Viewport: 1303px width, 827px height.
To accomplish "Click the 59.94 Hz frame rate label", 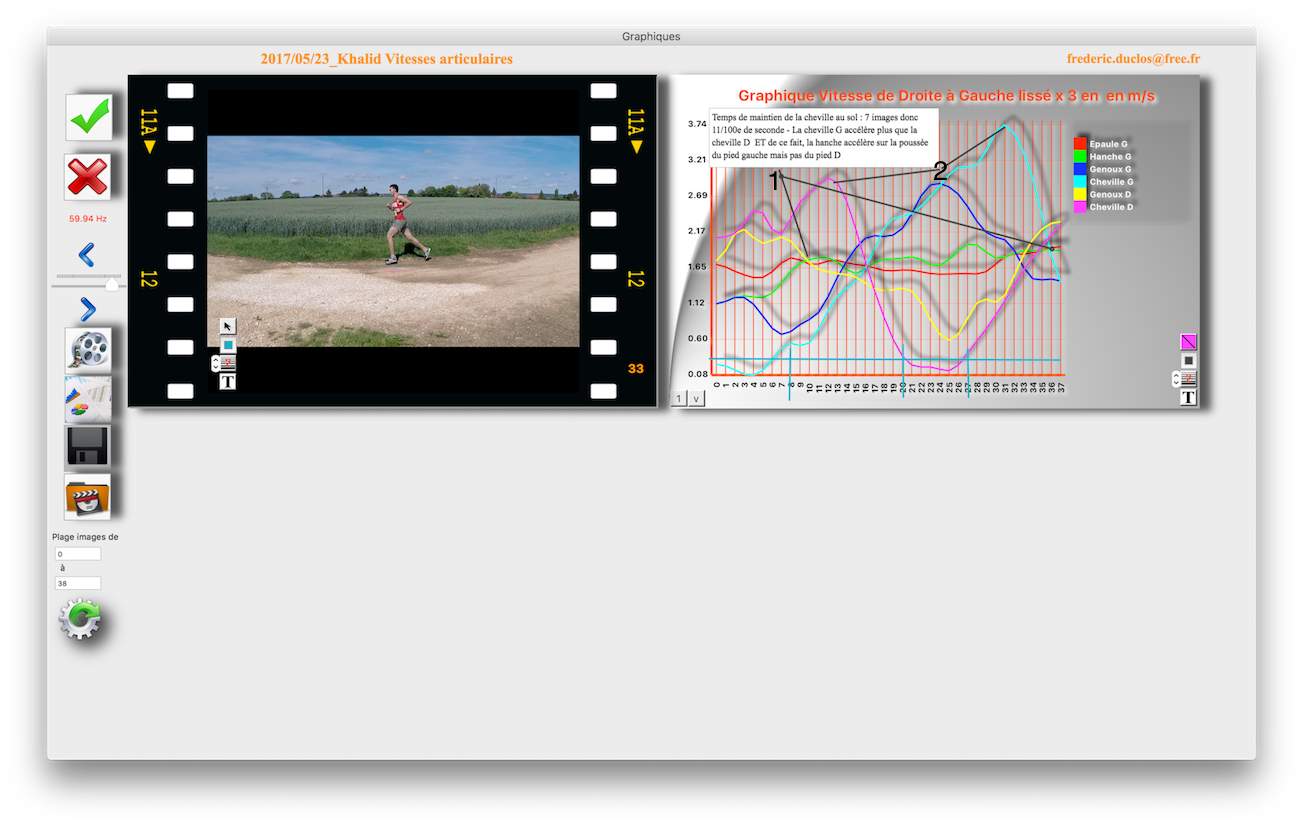I will [88, 217].
